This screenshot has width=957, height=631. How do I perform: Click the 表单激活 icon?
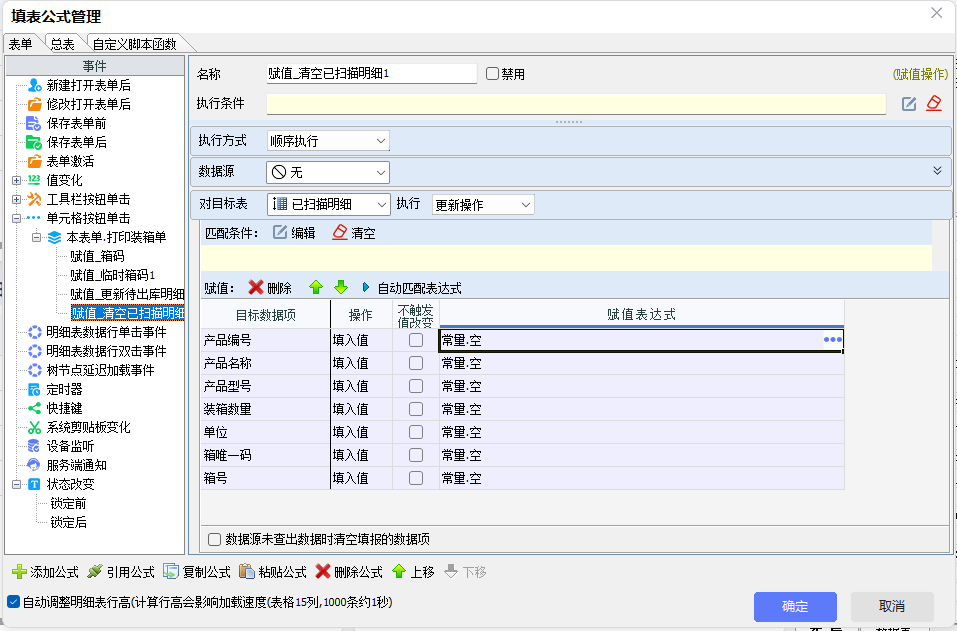tap(35, 161)
